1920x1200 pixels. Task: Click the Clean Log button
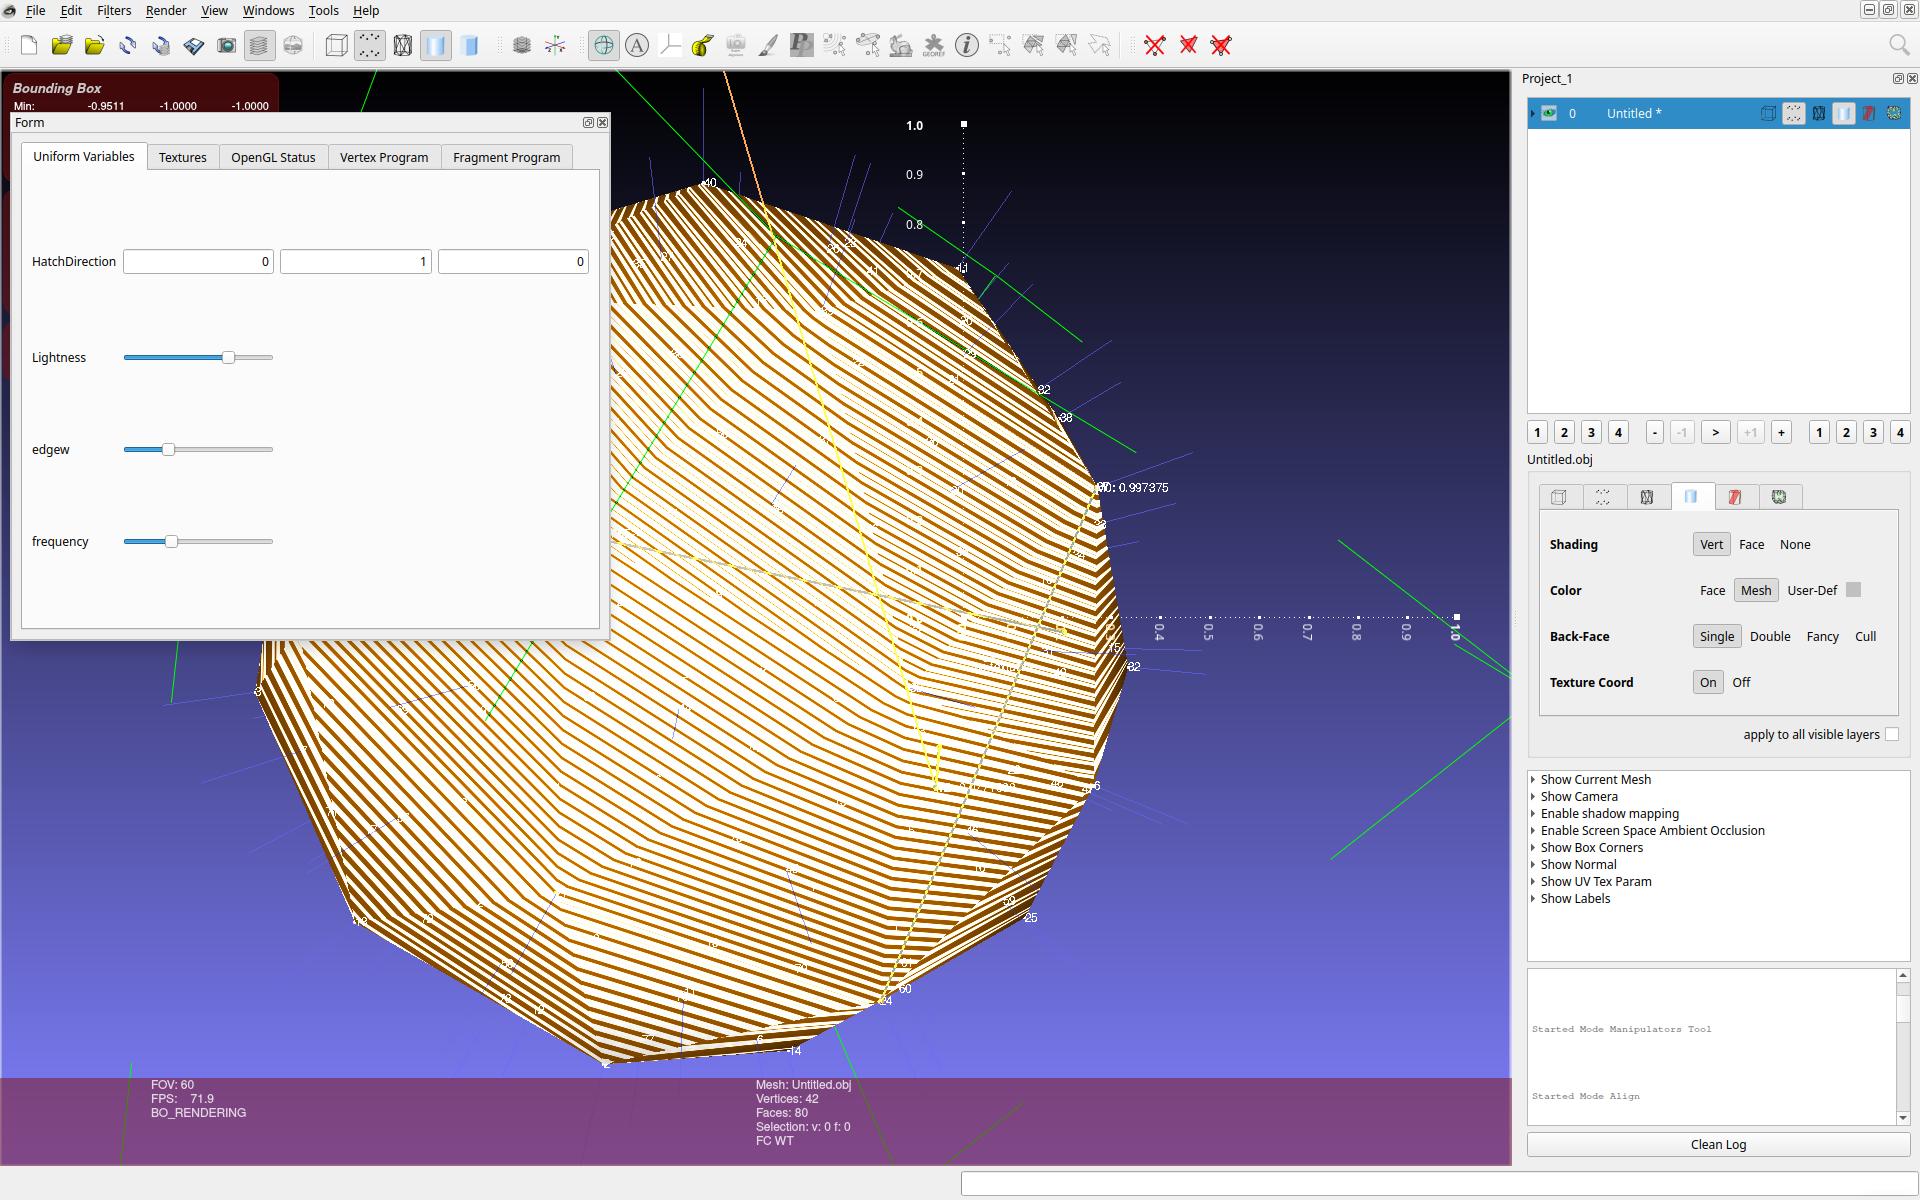(x=1717, y=1144)
